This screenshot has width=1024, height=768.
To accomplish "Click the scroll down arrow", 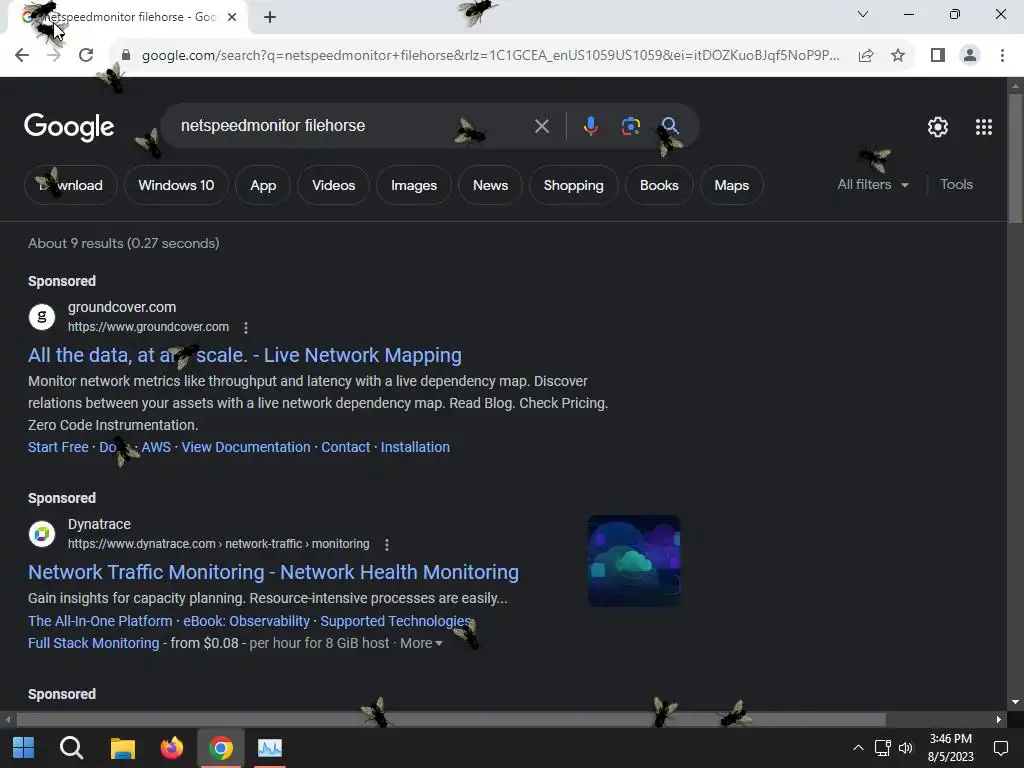I will pos(1015,703).
